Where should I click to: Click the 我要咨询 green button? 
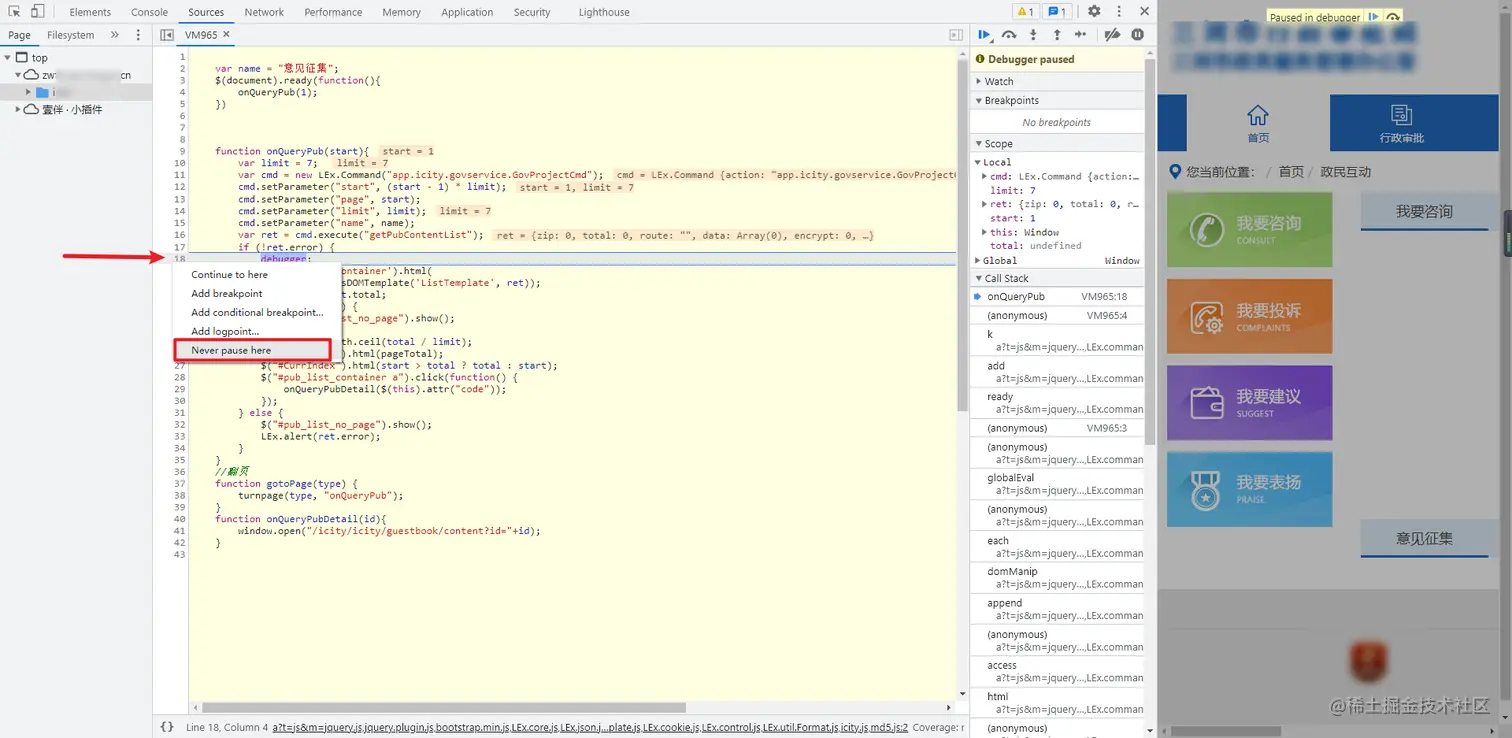[1249, 229]
